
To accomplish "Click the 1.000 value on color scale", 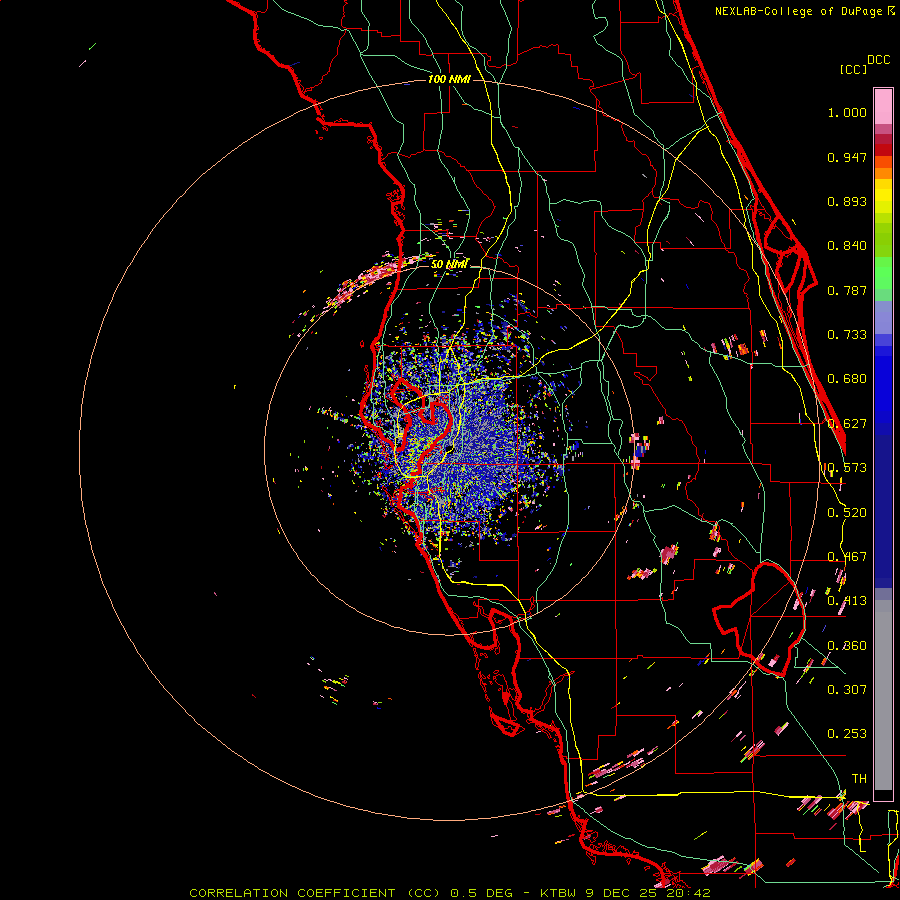I will (x=847, y=112).
